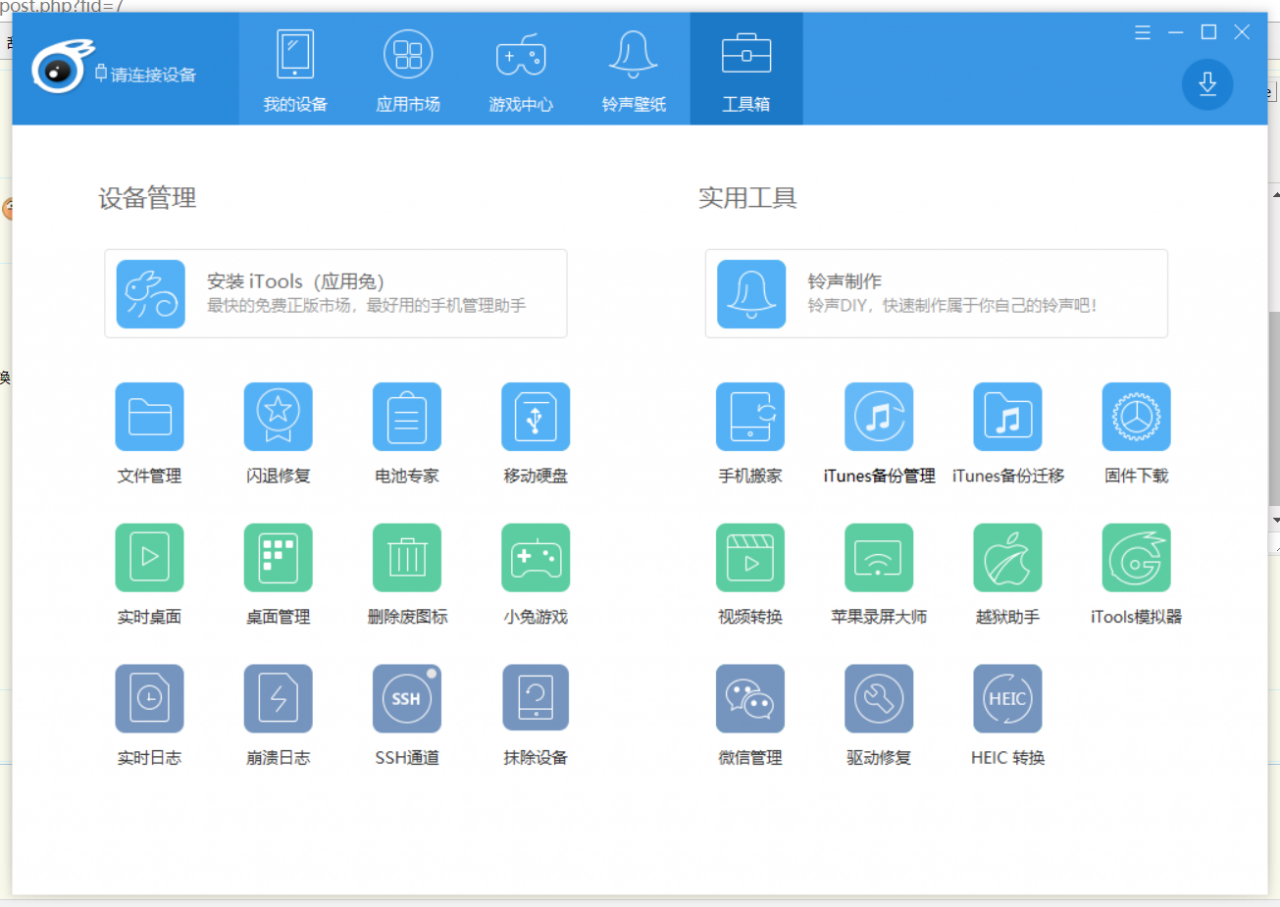Viewport: 1280px width, 907px height.
Task: Switch to 游戏中心 tab
Action: [521, 69]
